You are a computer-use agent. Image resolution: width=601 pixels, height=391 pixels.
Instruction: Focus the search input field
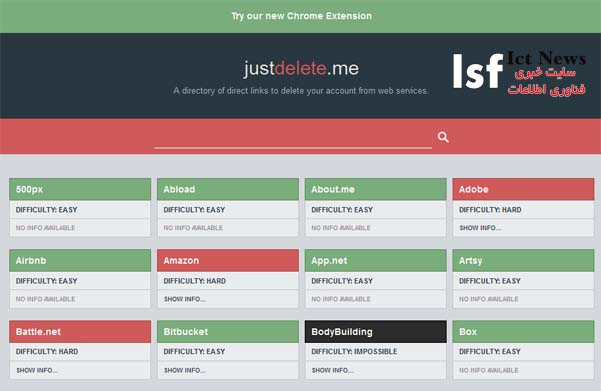[x=293, y=138]
